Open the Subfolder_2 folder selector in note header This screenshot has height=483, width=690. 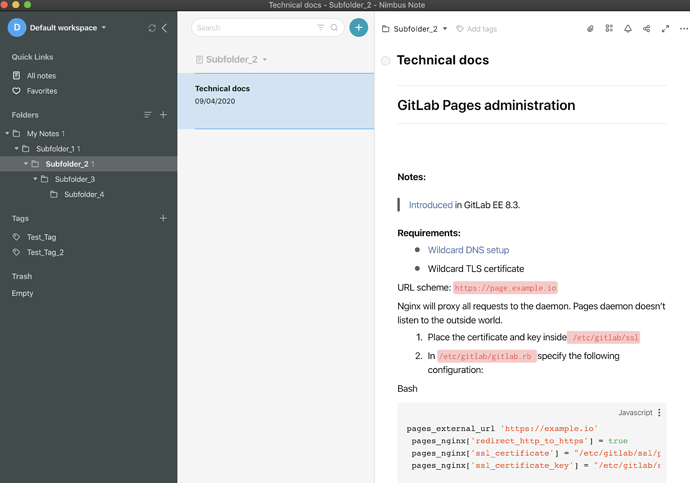tap(415, 29)
